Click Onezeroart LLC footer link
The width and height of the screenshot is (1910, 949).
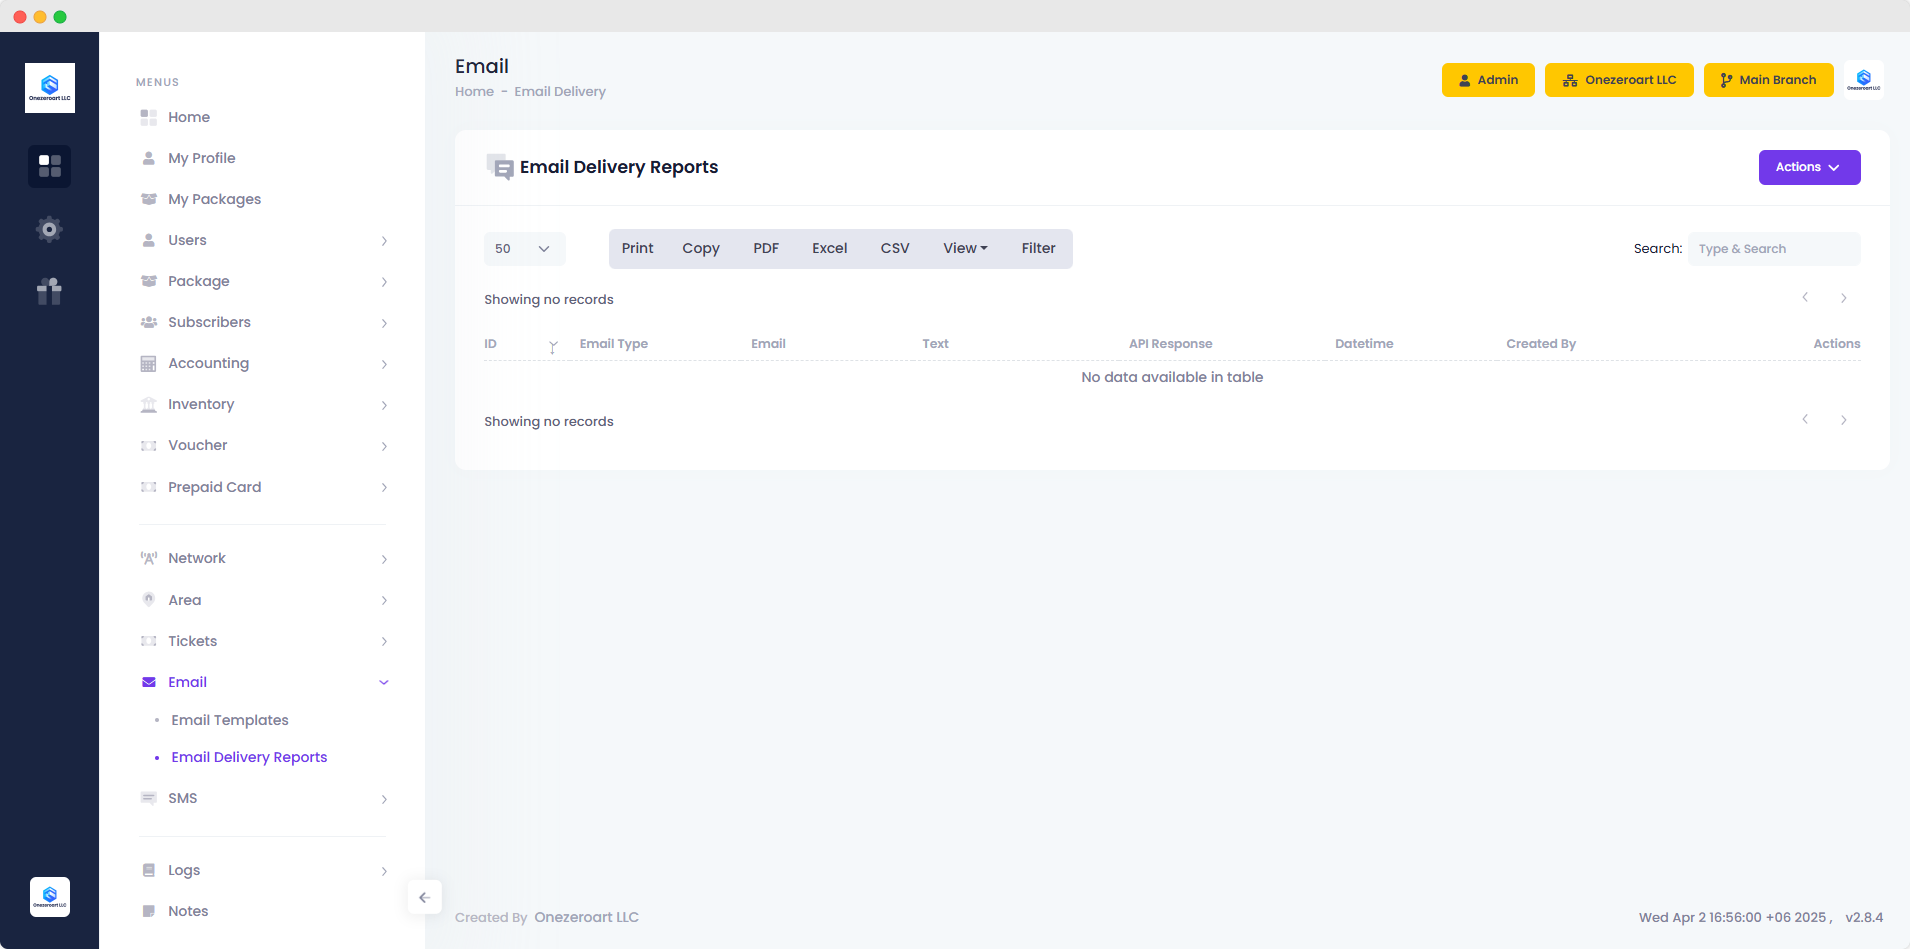pos(586,917)
